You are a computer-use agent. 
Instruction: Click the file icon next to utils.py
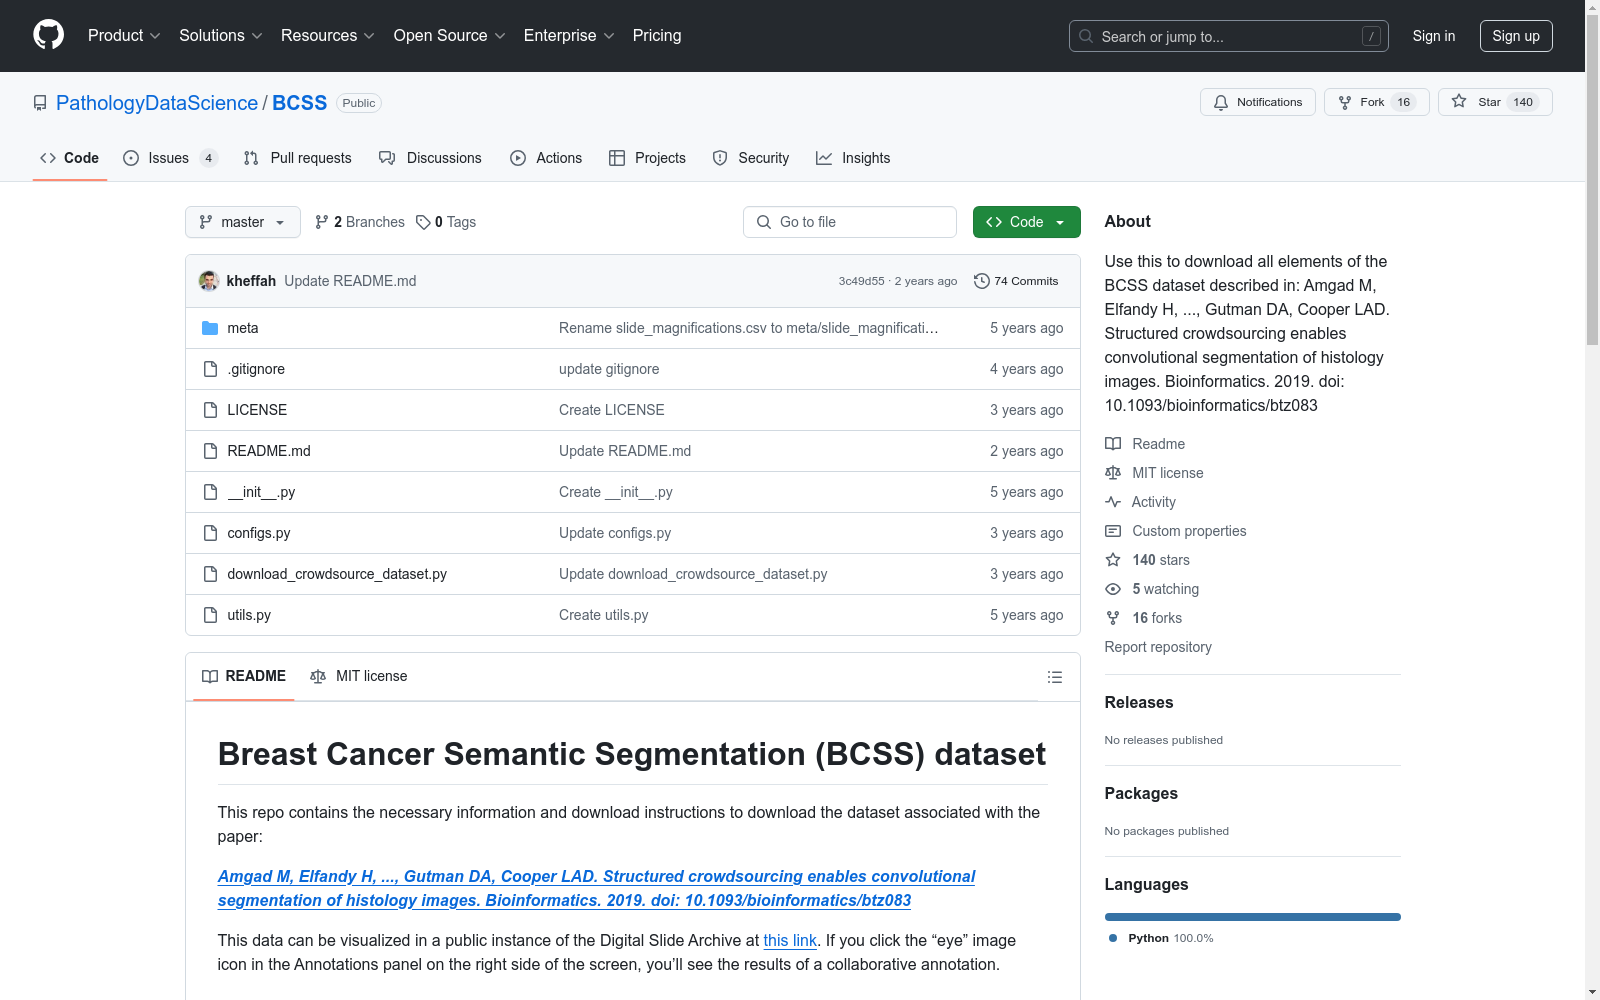coord(210,615)
